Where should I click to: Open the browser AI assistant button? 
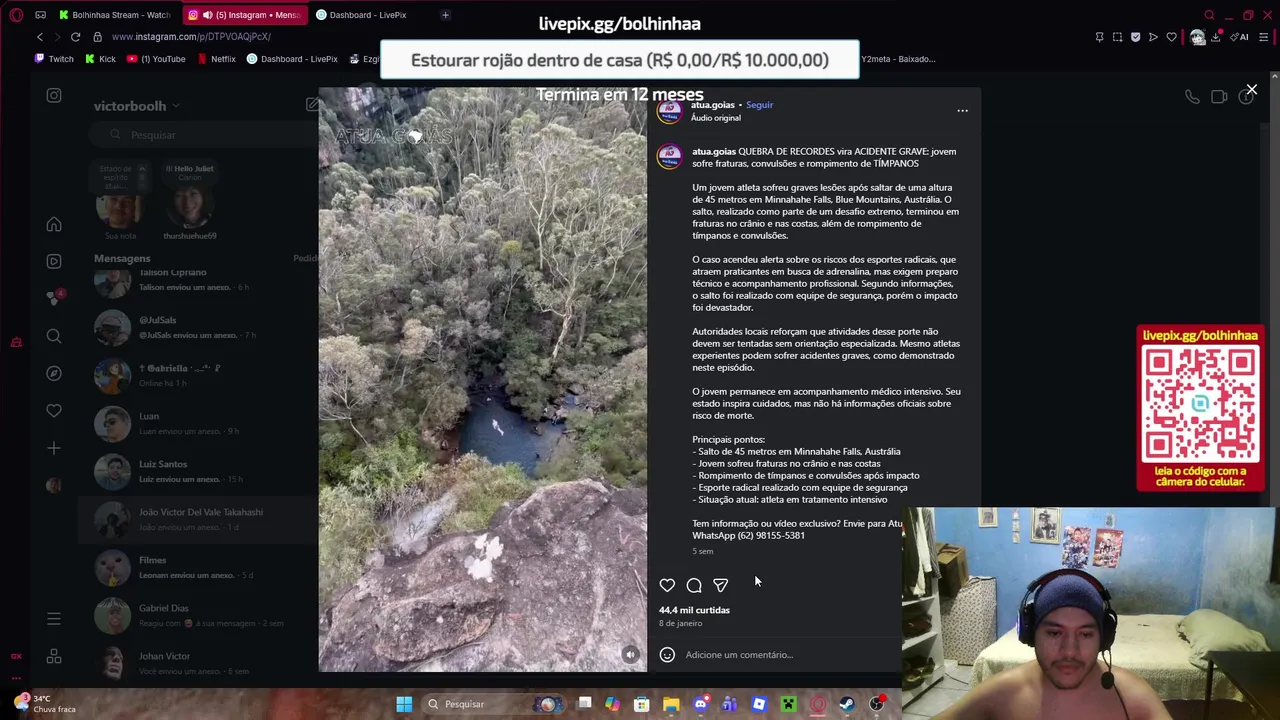tap(1239, 37)
